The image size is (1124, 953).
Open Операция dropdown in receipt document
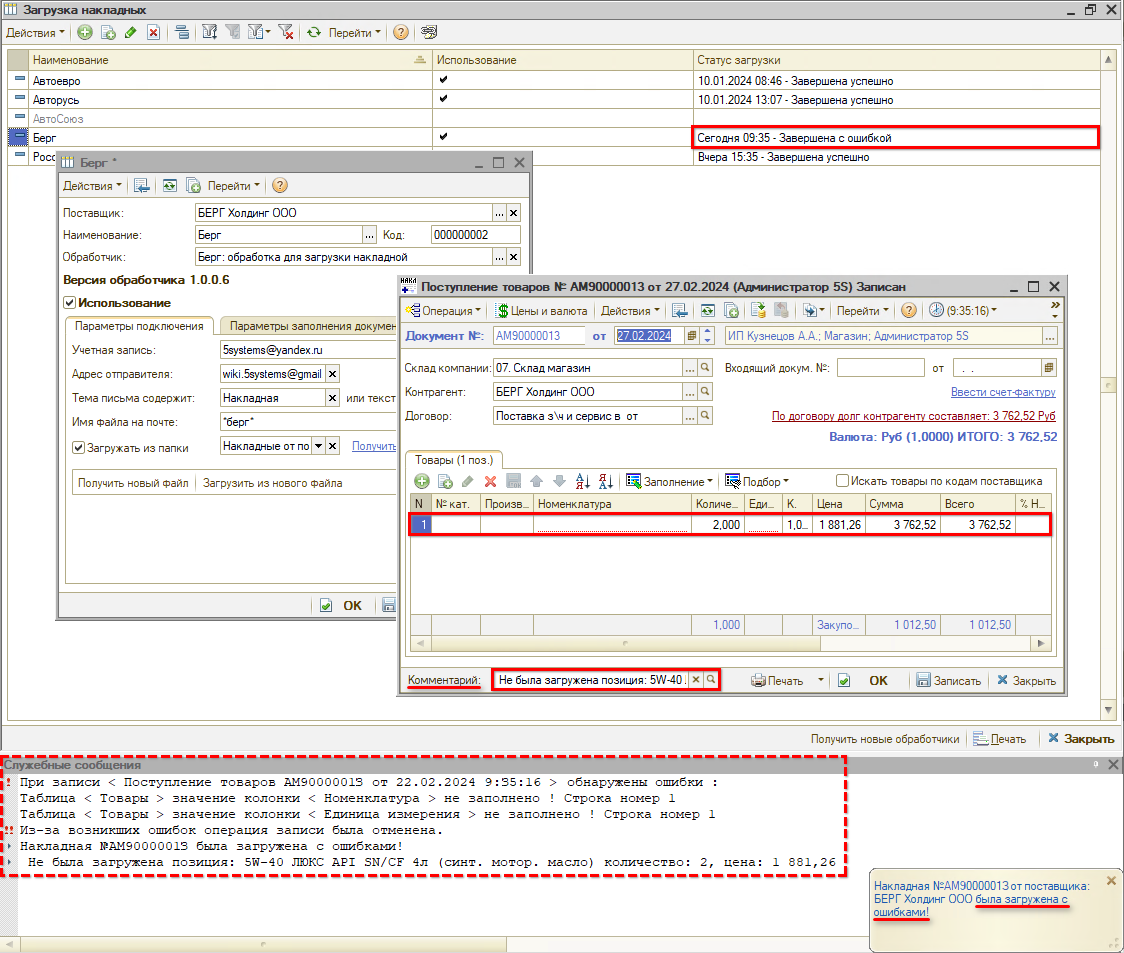point(444,310)
